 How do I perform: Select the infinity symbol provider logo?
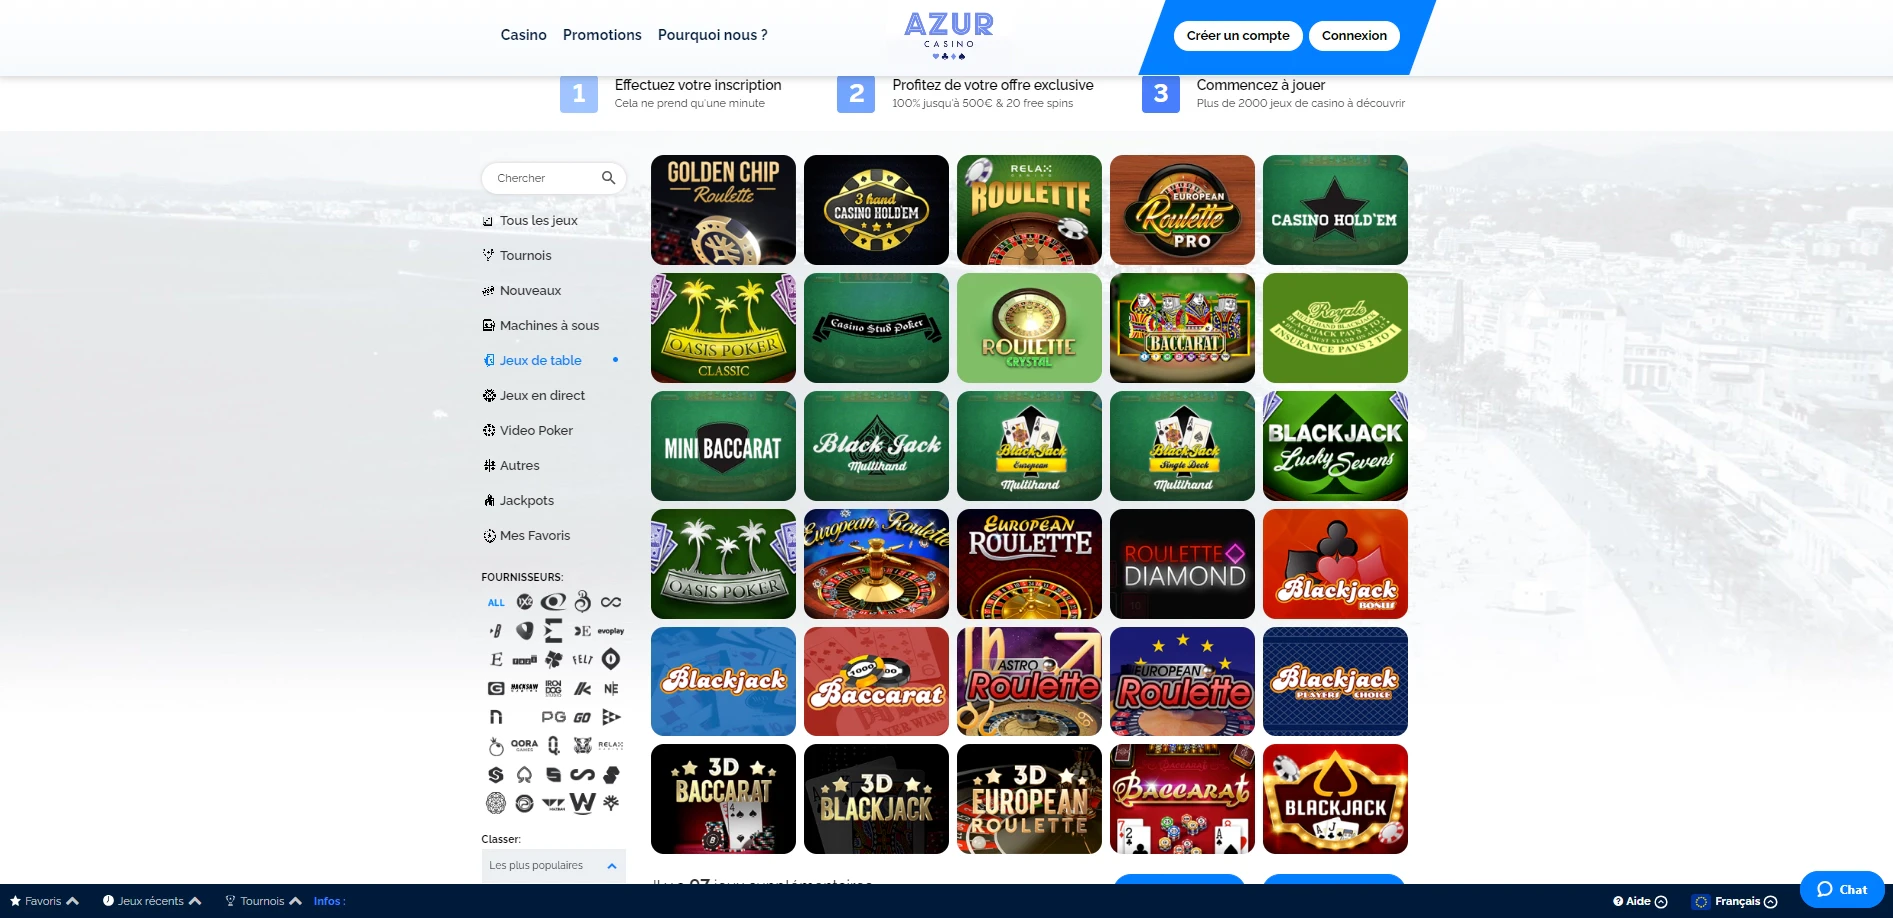click(611, 602)
